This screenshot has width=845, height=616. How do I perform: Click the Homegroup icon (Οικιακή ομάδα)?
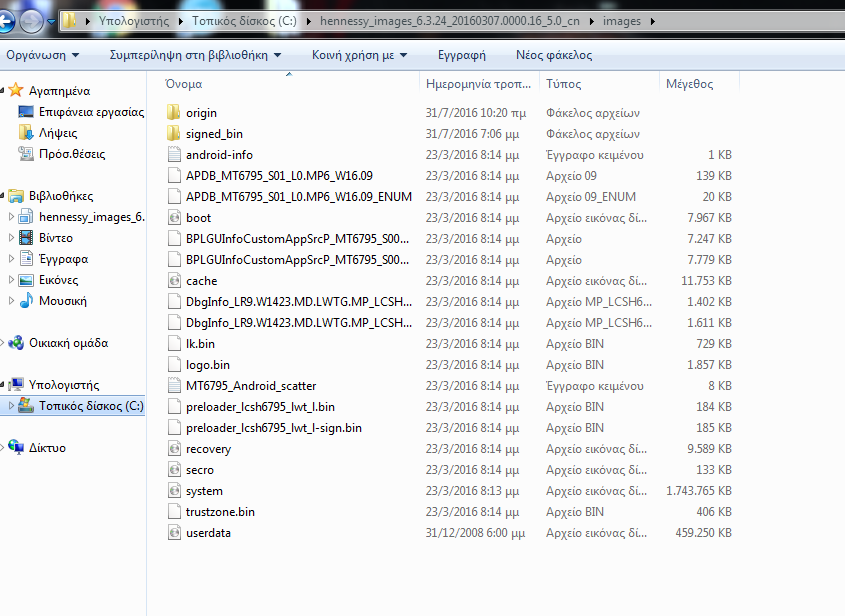click(16, 343)
